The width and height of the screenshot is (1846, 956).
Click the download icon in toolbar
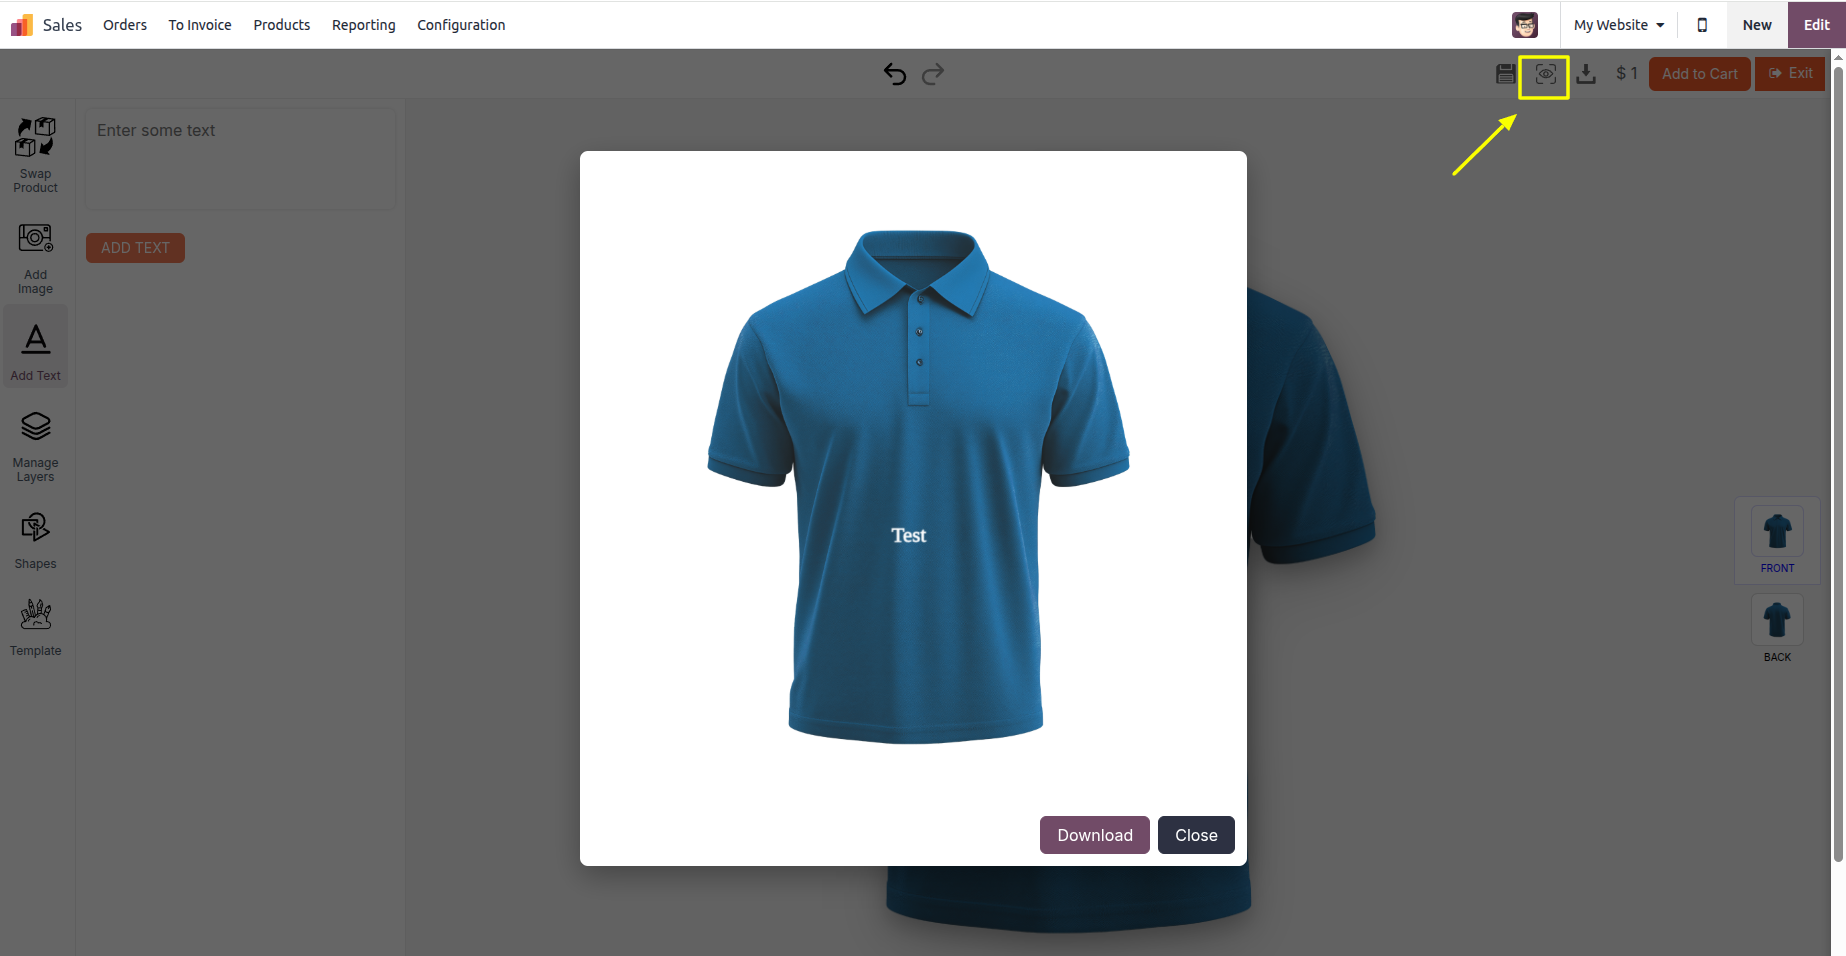pos(1587,74)
